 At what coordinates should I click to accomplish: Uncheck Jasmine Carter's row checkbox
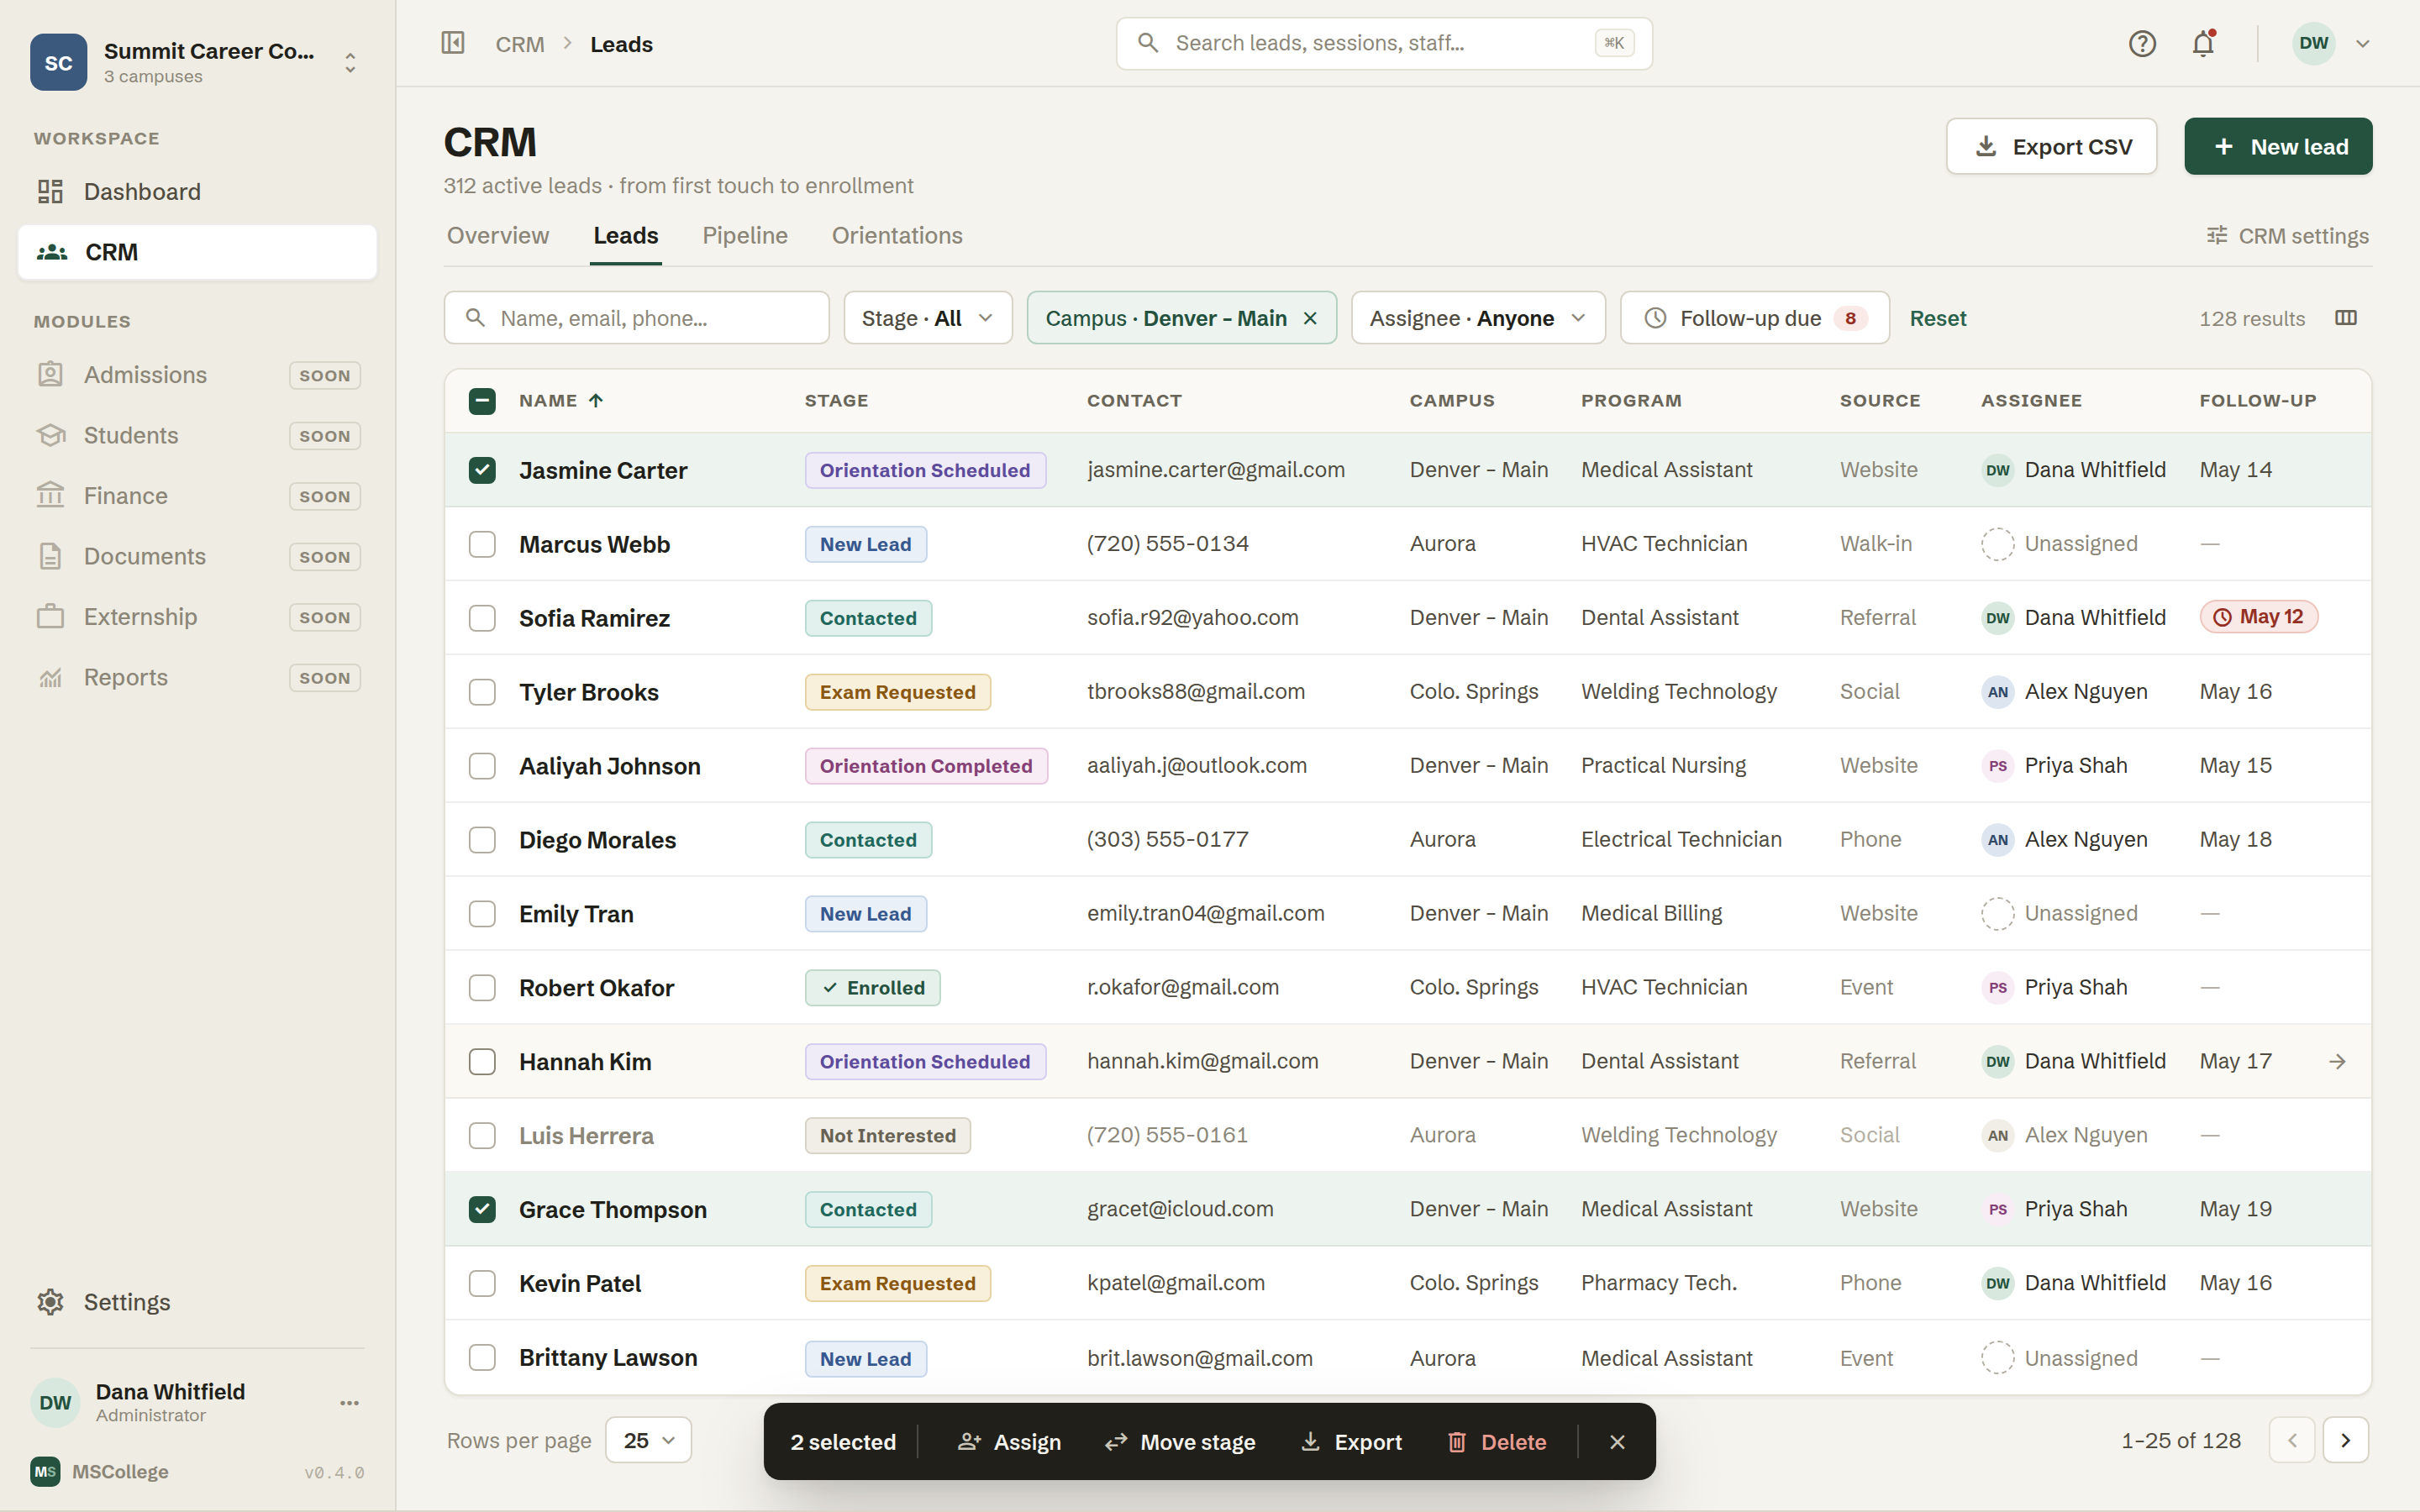(482, 470)
